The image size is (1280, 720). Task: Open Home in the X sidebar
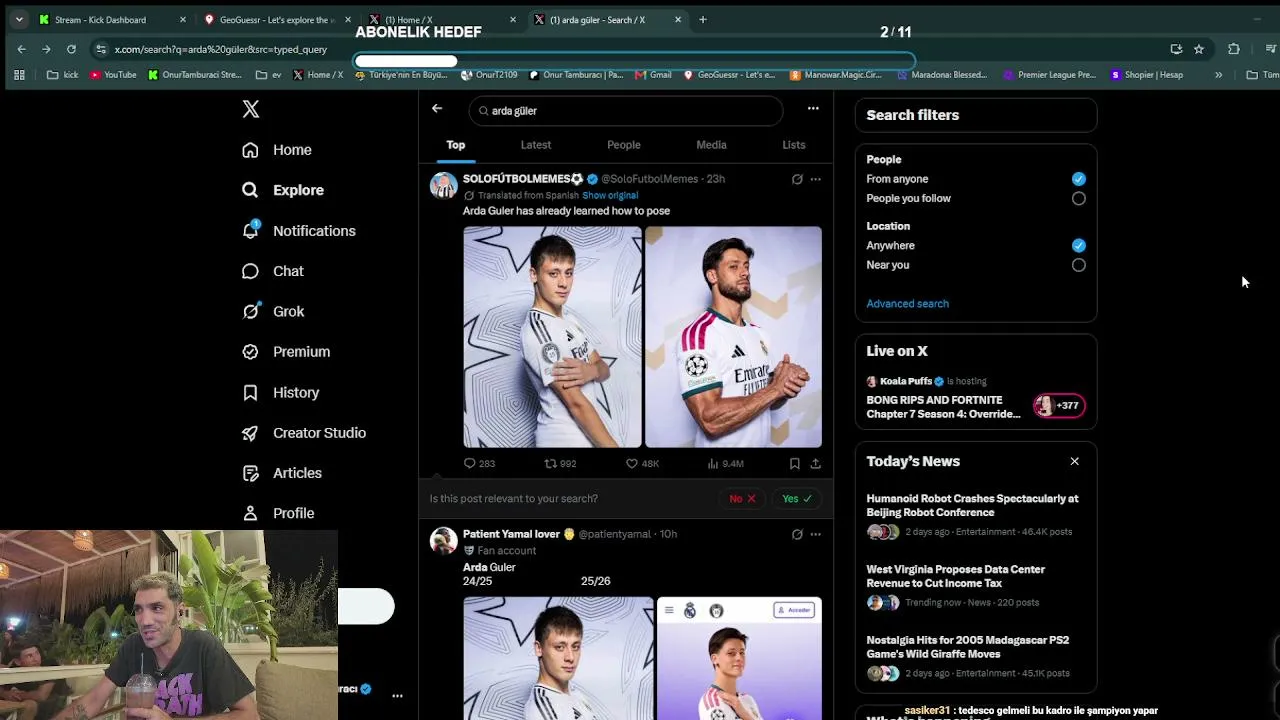[x=277, y=150]
